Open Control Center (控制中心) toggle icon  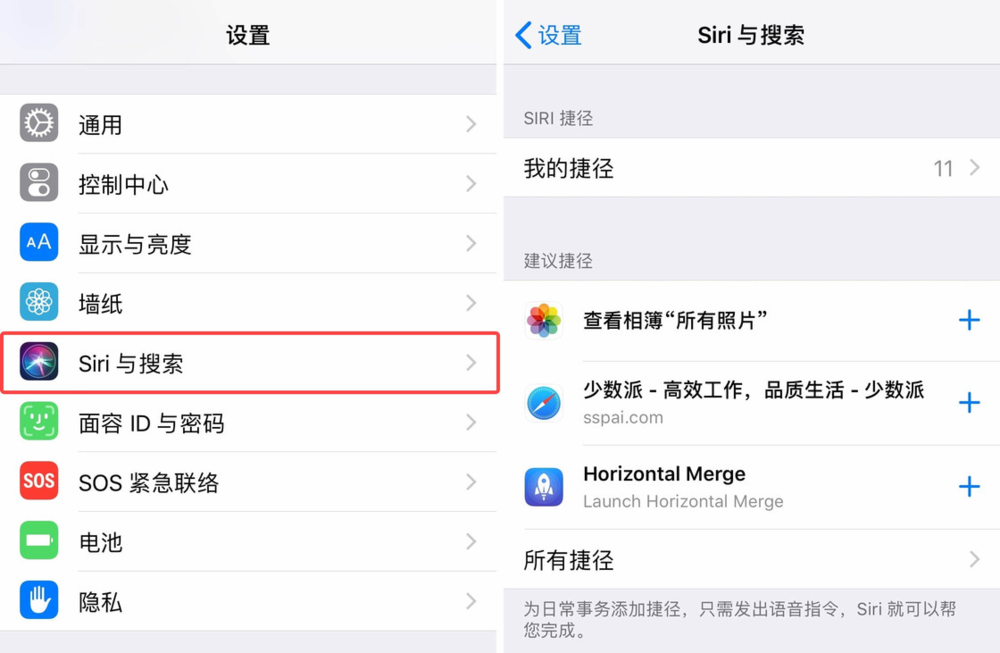pyautogui.click(x=39, y=183)
